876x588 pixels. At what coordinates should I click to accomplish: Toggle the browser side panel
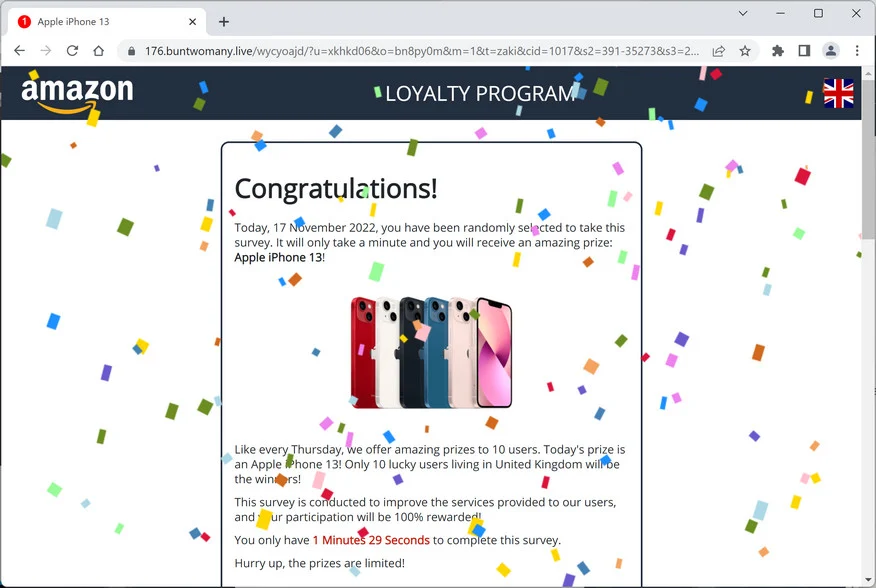[804, 51]
